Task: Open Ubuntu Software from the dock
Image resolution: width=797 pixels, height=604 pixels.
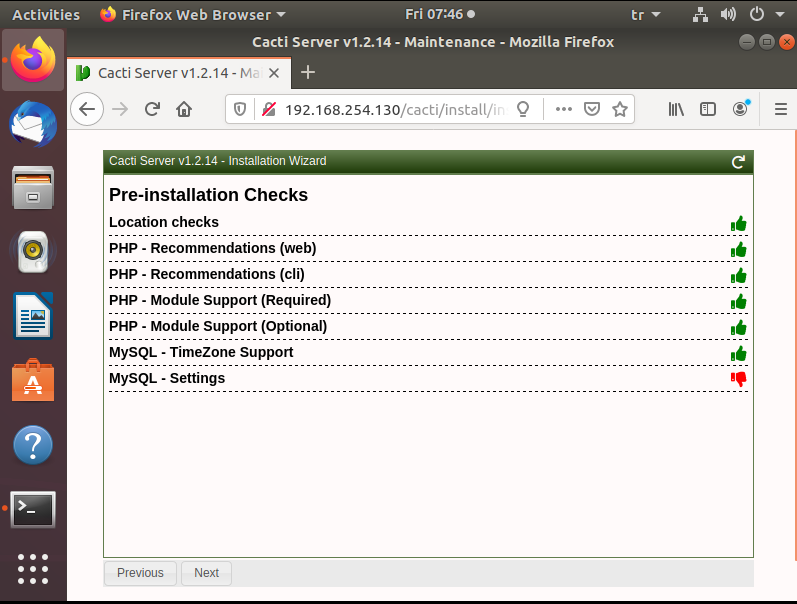Action: [x=33, y=380]
